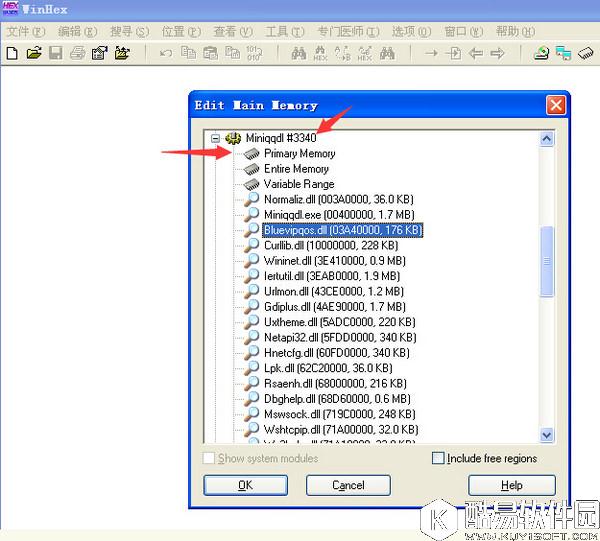Image resolution: width=600 pixels, height=541 pixels.
Task: Click the vertical scrollbar thumb in module list
Action: click(x=547, y=260)
